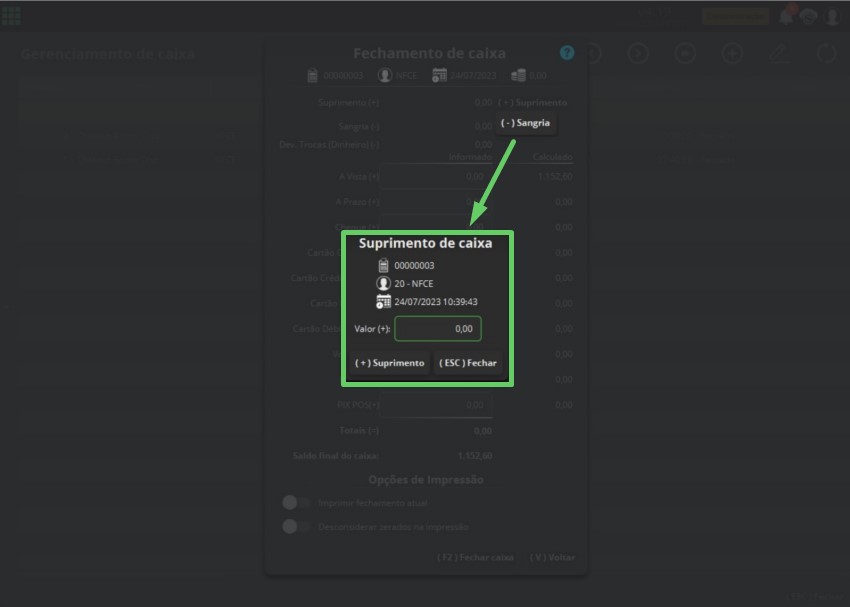Open the notifications bell icon
The width and height of the screenshot is (850, 607).
[x=785, y=16]
